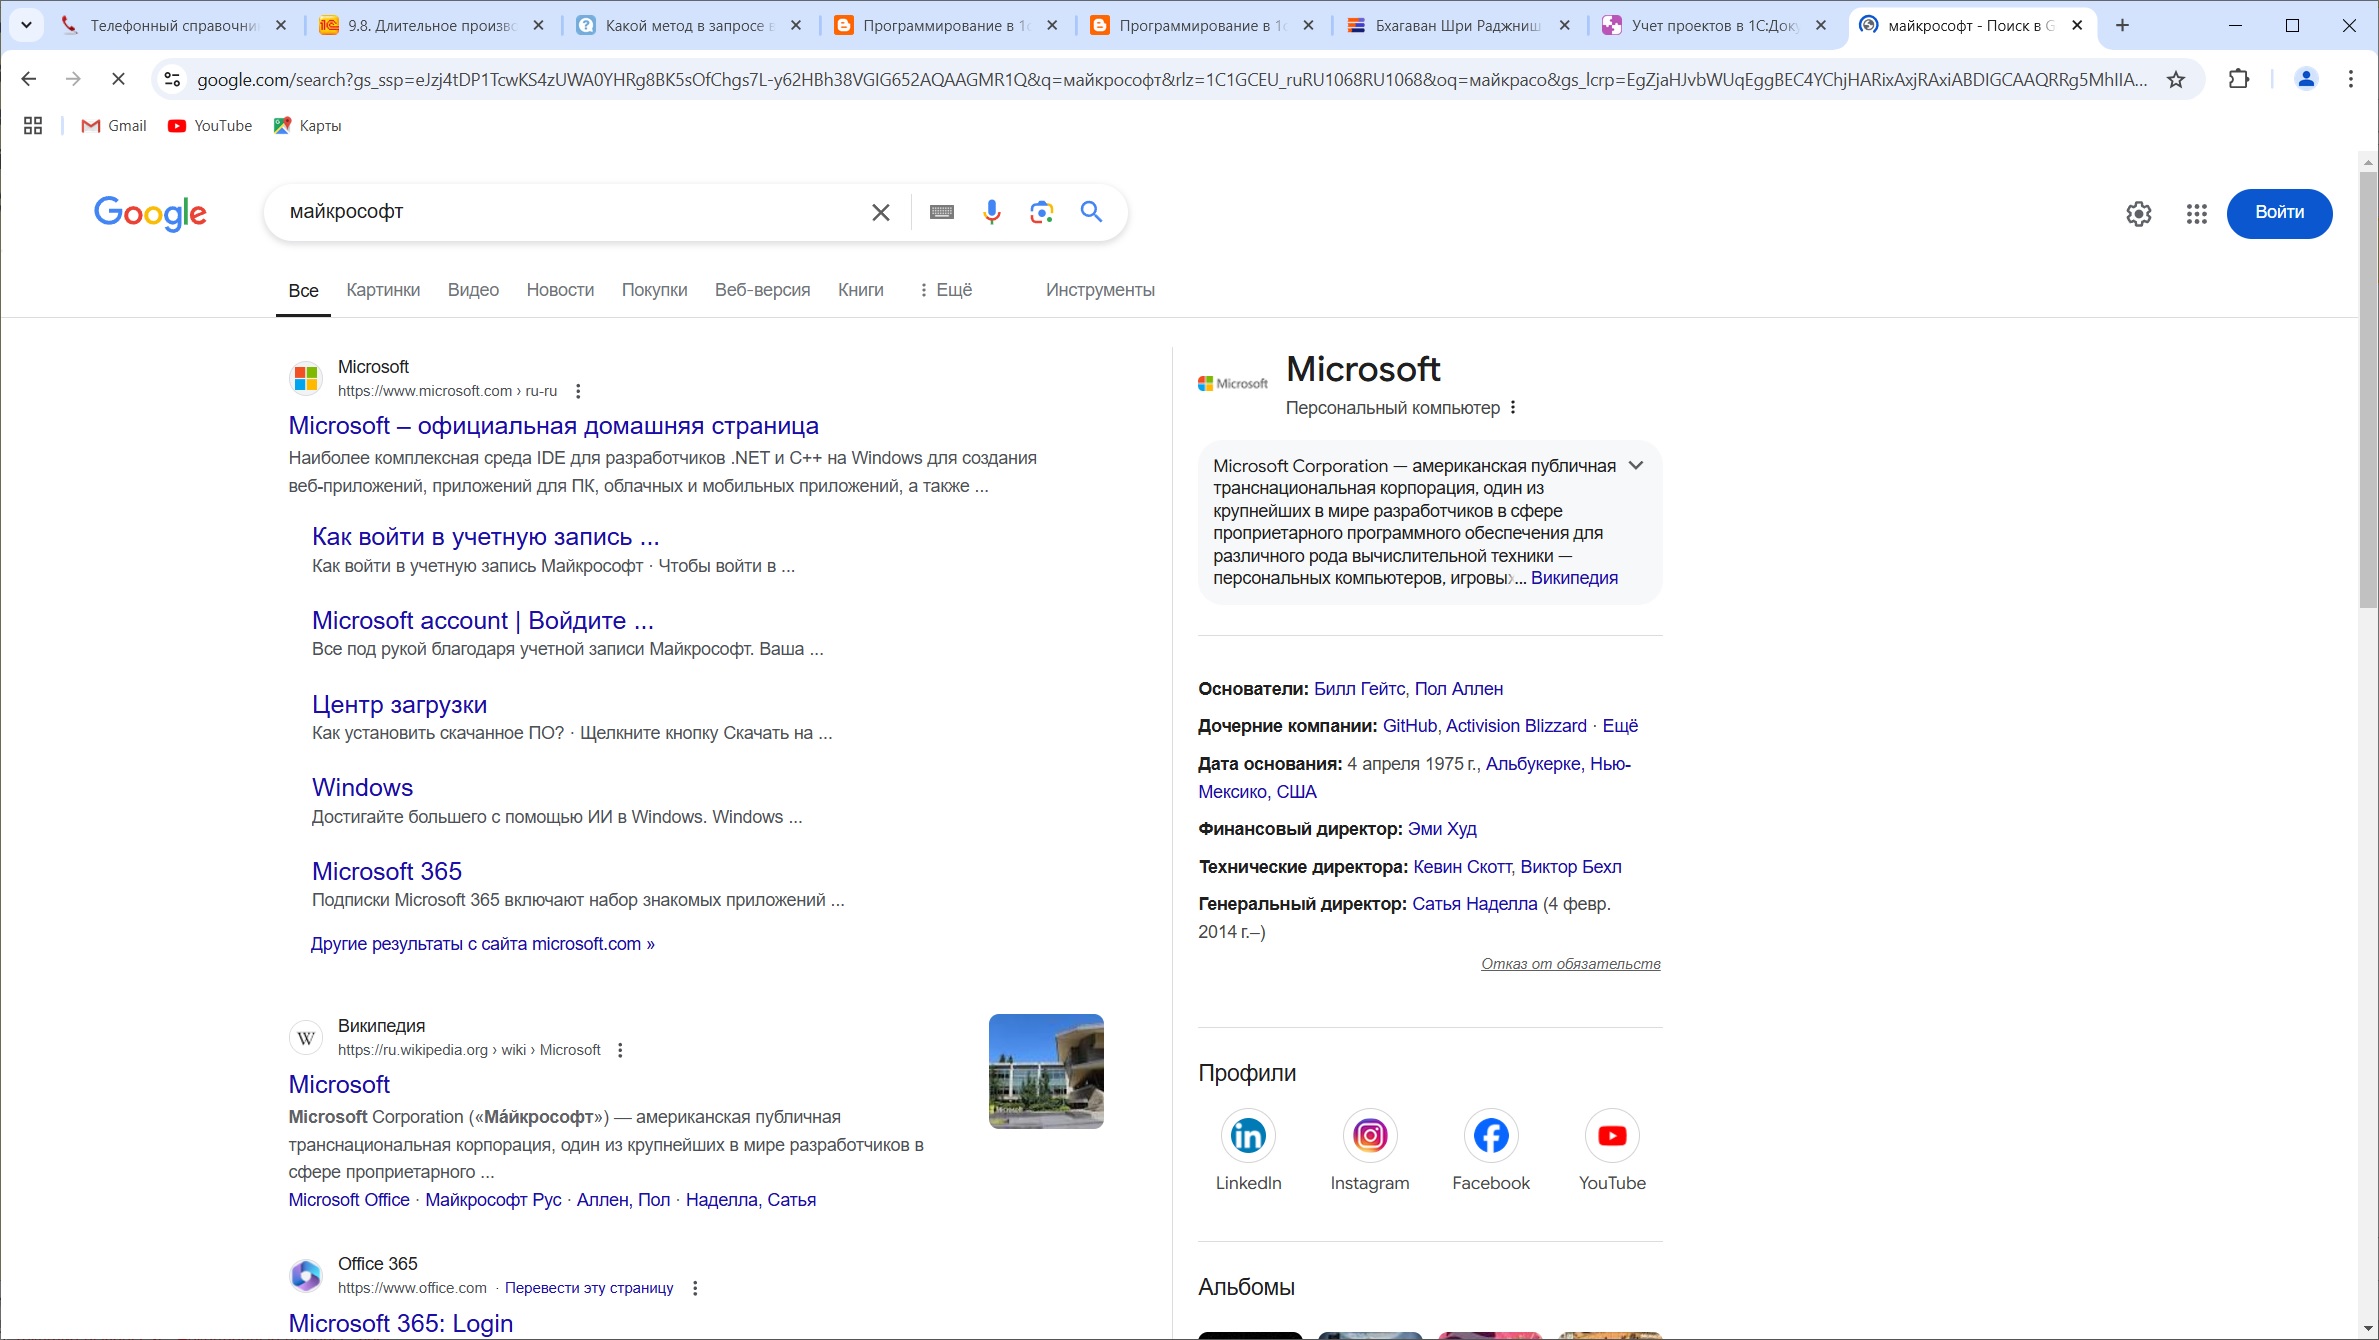Open more options for Office 365 result
Screen dimensions: 2379x1340
click(x=695, y=1288)
